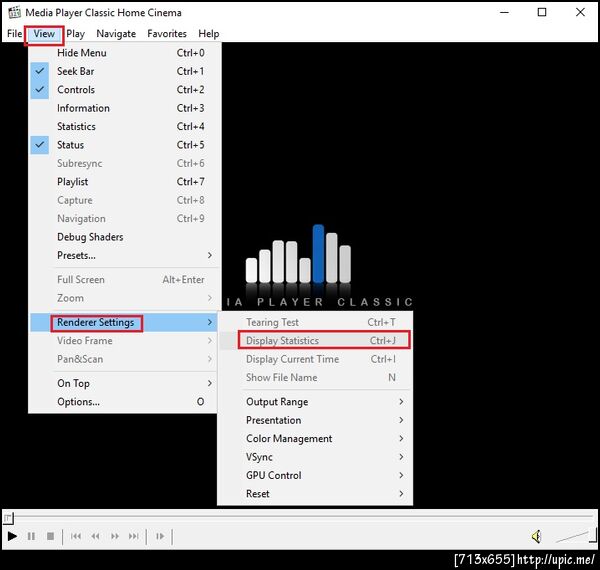
Task: Skip to next track button
Action: pyautogui.click(x=134, y=536)
